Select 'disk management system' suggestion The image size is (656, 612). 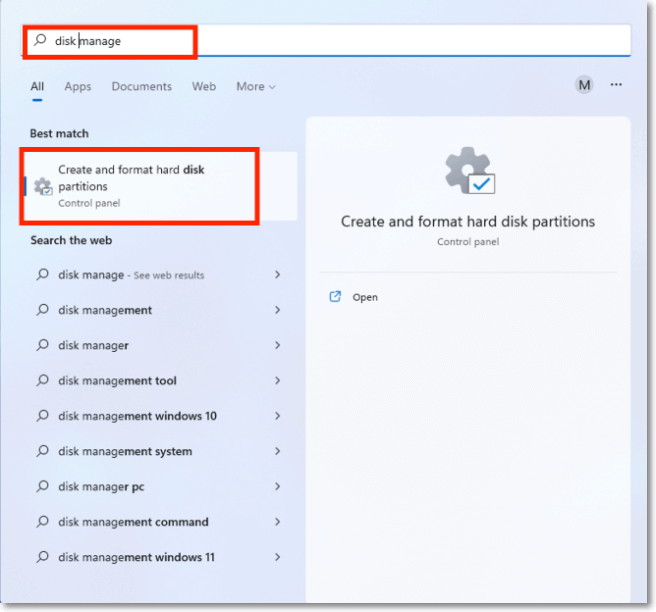(x=160, y=451)
